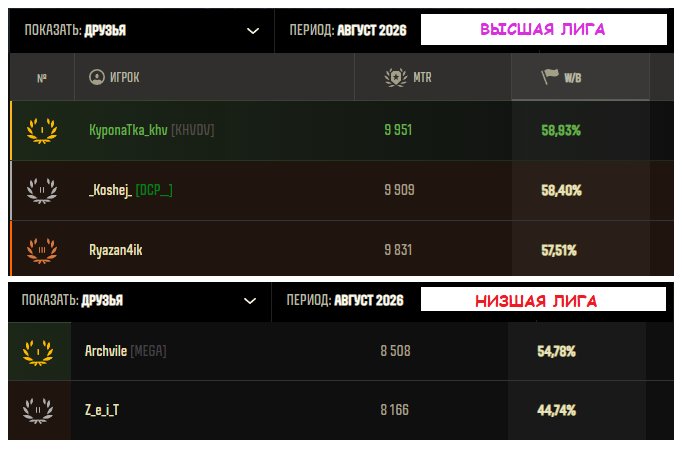Image resolution: width=682 pixels, height=451 pixels.
Task: Select the Z_e_i_T player row name
Action: coord(102,410)
